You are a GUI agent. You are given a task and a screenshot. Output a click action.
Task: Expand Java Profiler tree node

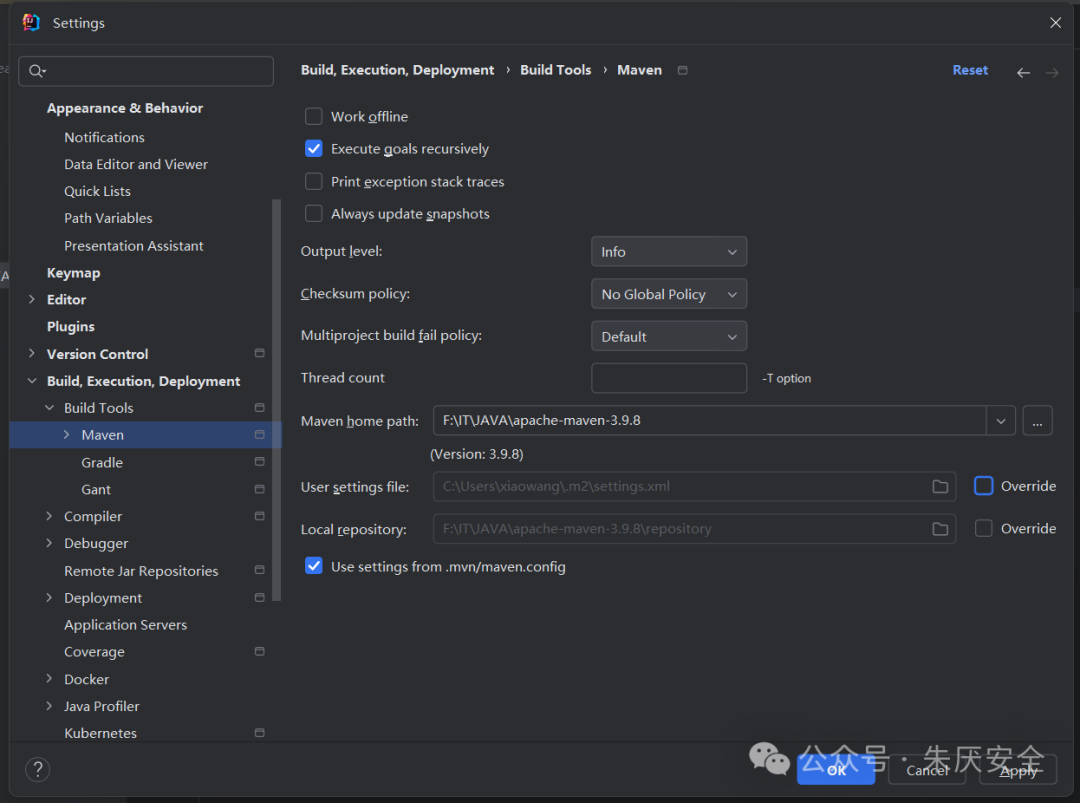[49, 706]
